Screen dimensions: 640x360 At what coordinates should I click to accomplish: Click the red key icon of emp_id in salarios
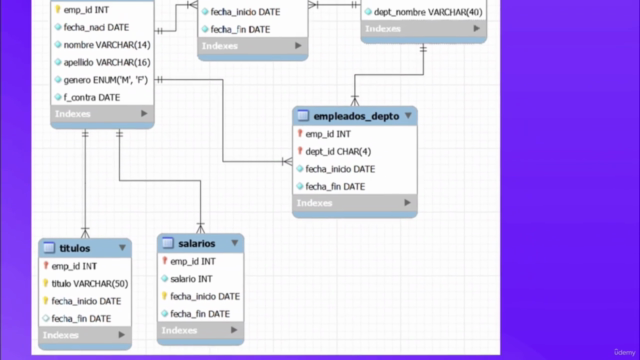tap(164, 261)
